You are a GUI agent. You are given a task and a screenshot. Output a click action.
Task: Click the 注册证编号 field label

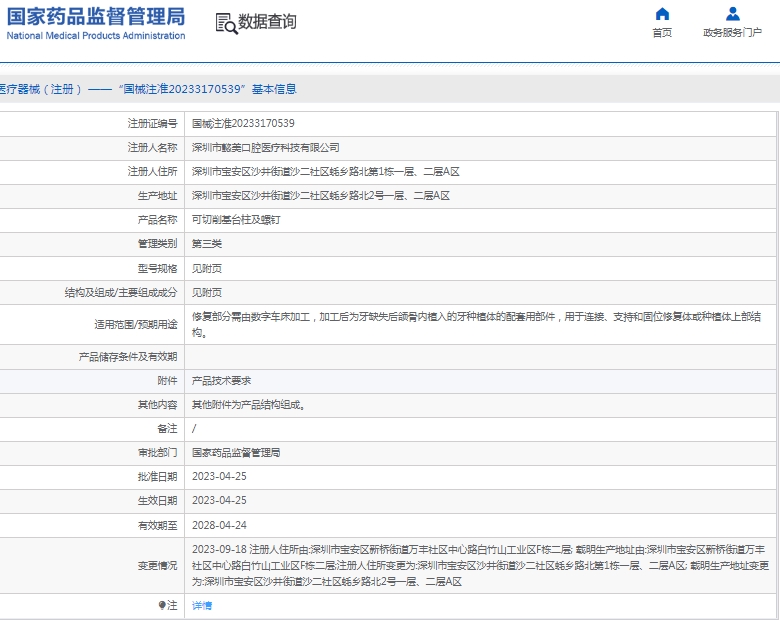click(152, 123)
